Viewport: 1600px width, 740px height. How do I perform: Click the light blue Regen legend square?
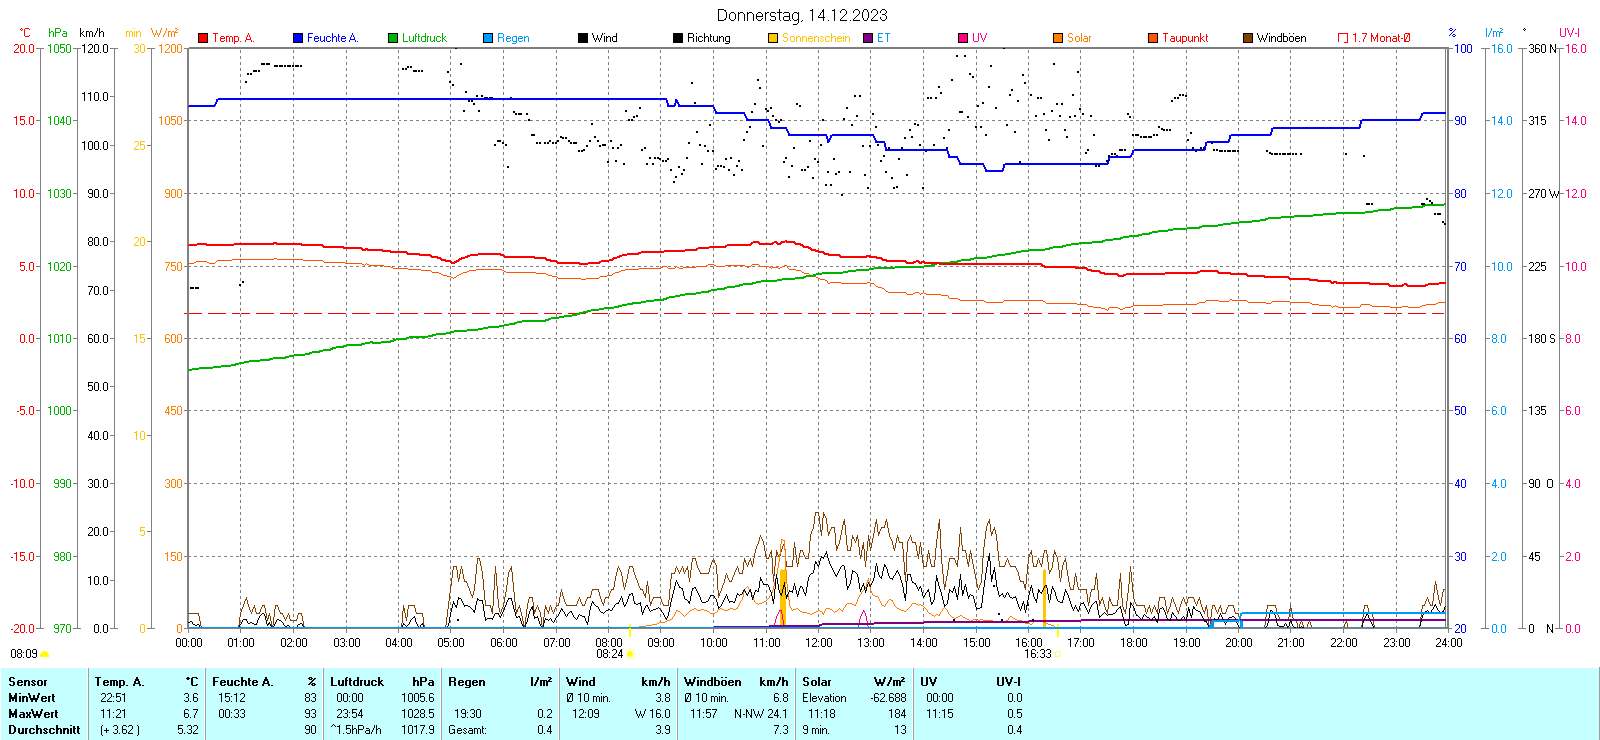tap(488, 38)
